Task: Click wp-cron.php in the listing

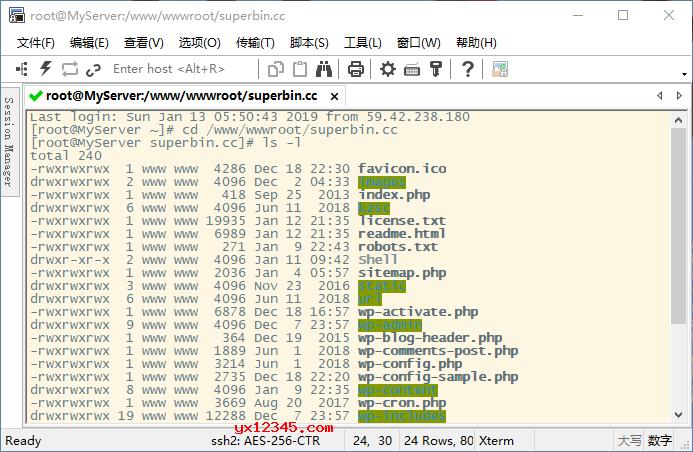Action: [x=402, y=403]
